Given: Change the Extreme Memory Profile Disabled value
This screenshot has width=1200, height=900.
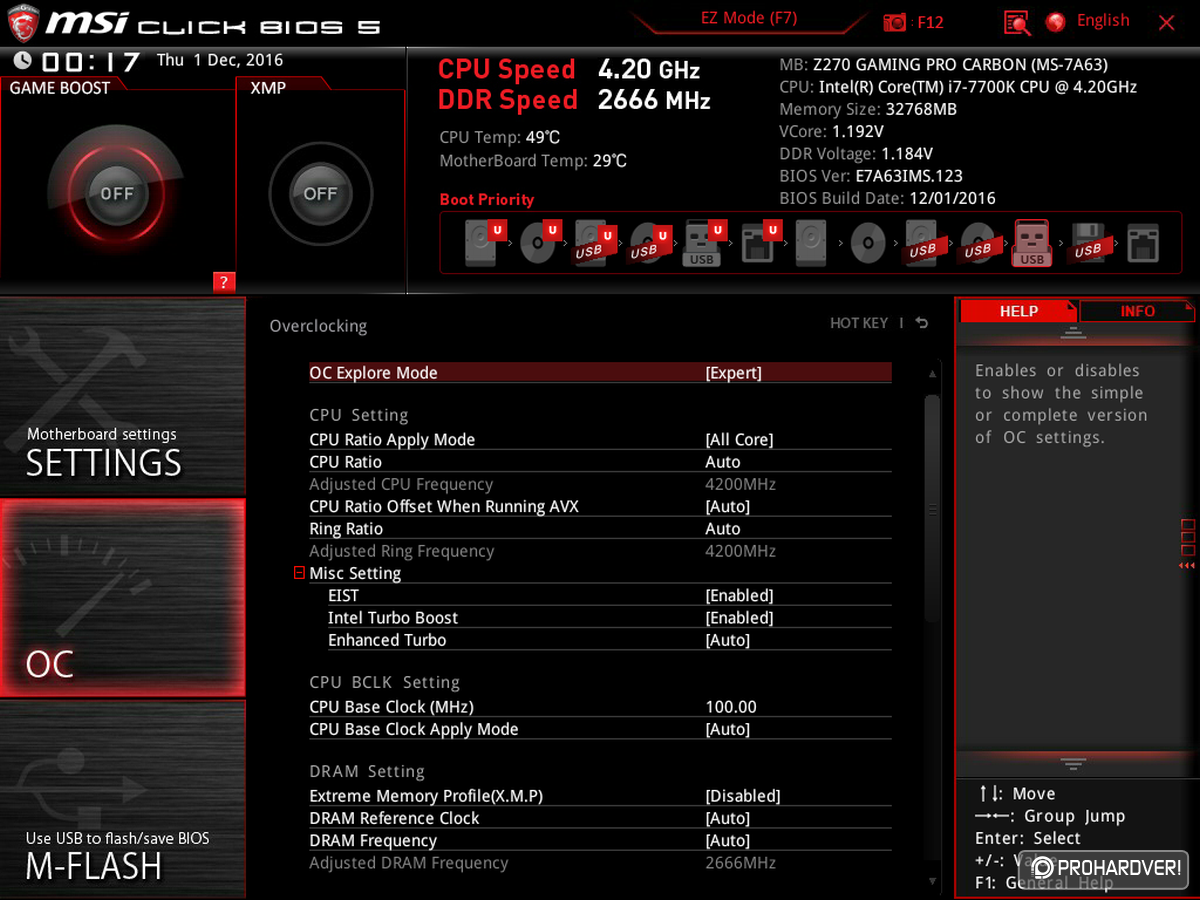Looking at the screenshot, I should tap(743, 796).
